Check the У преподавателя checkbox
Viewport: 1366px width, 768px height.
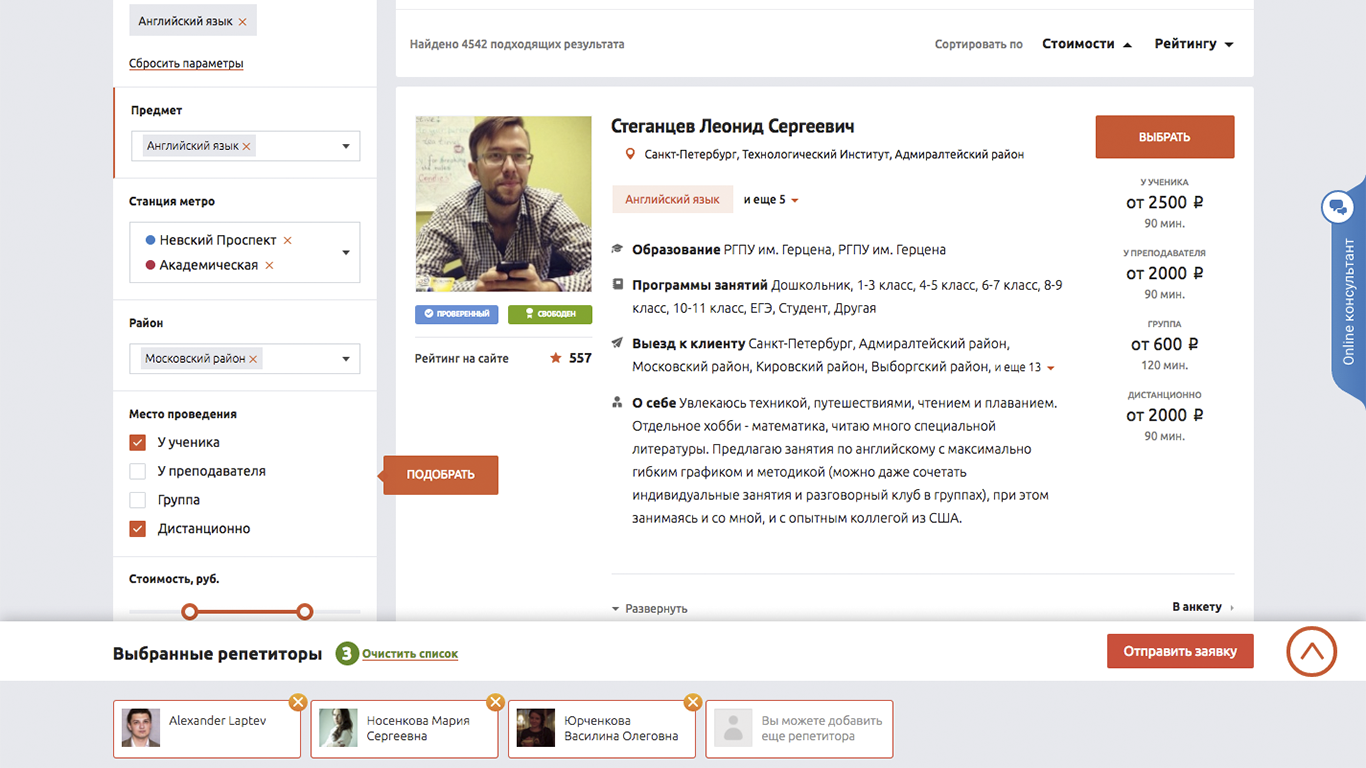coord(138,471)
